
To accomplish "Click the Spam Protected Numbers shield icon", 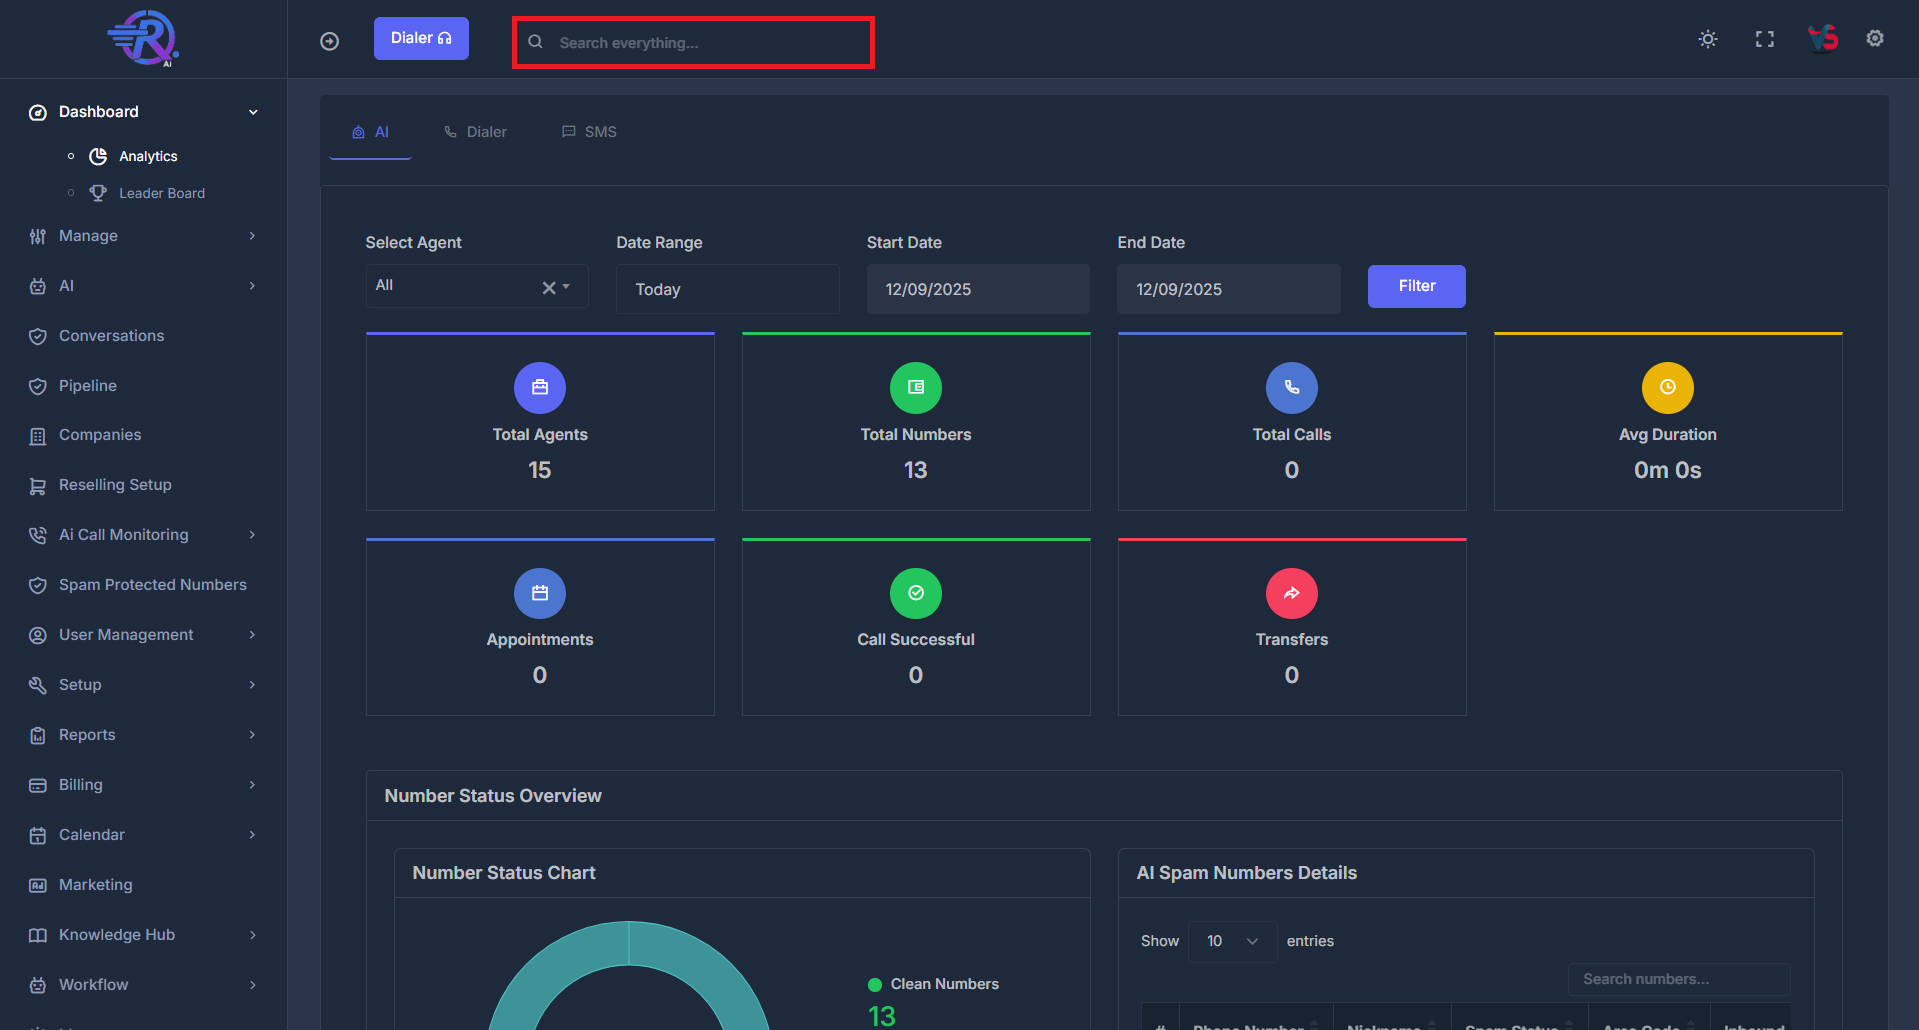I will pos(37,585).
